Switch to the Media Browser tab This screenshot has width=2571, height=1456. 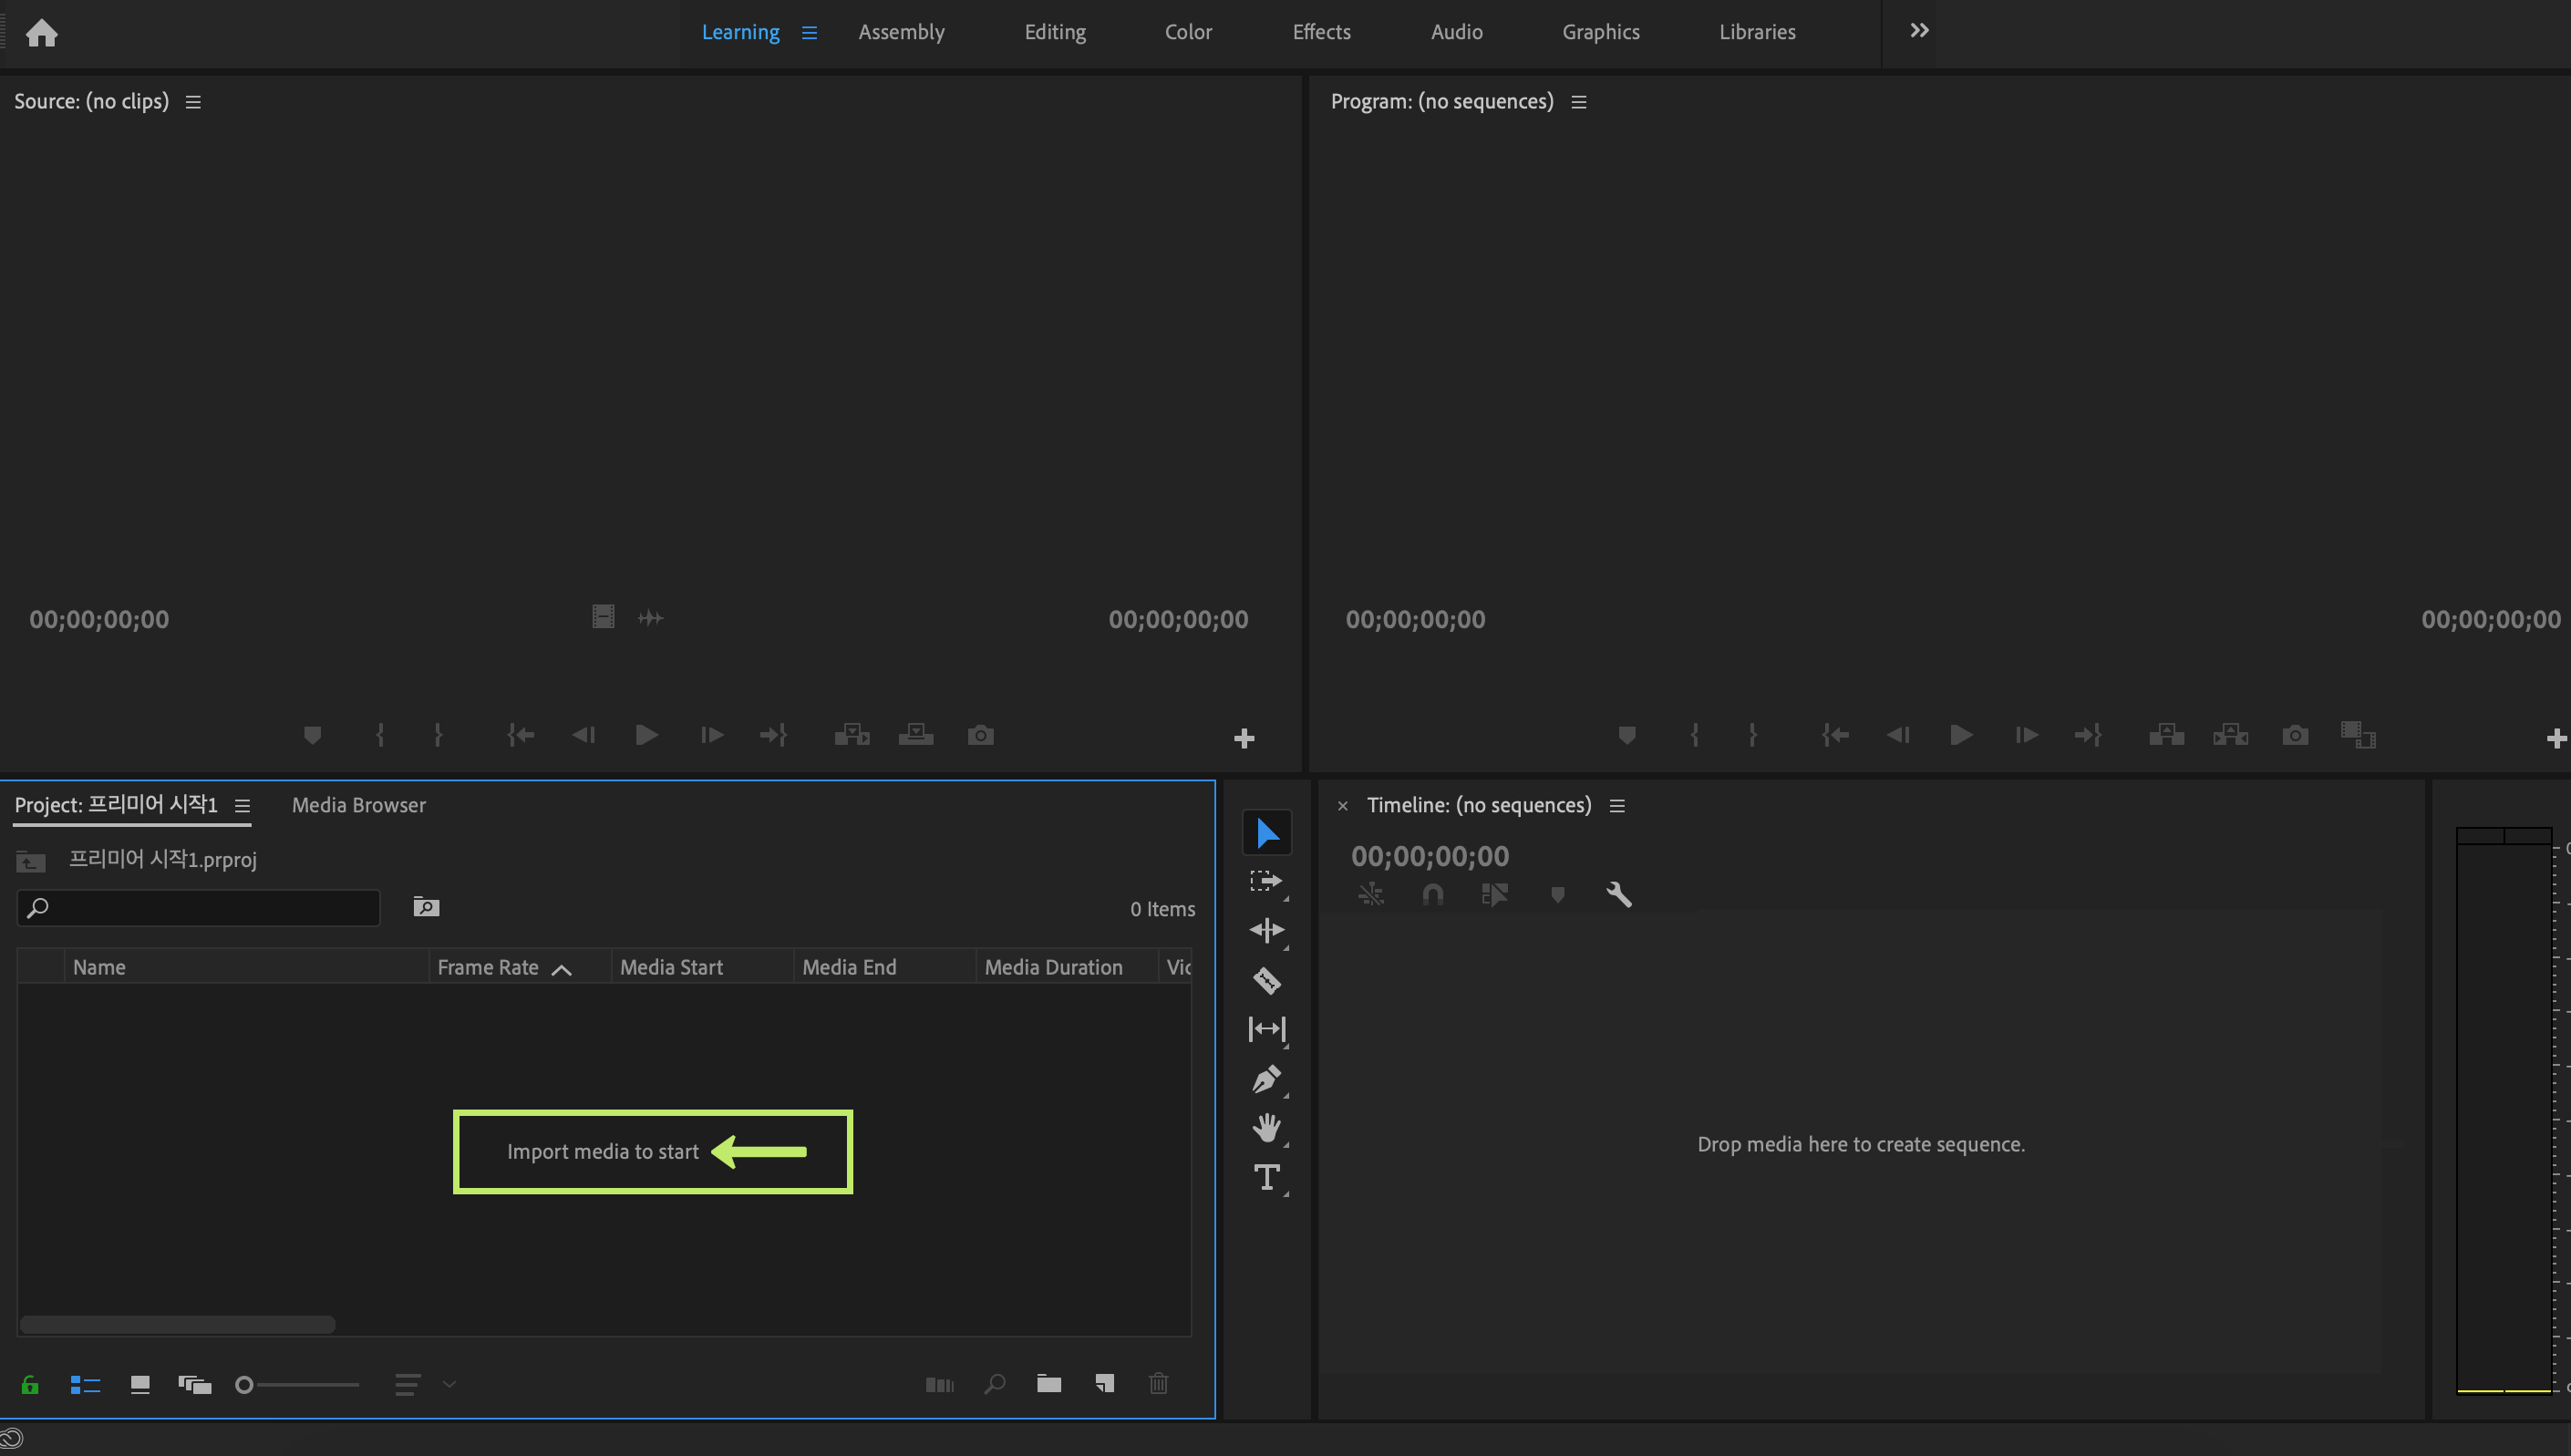358,805
